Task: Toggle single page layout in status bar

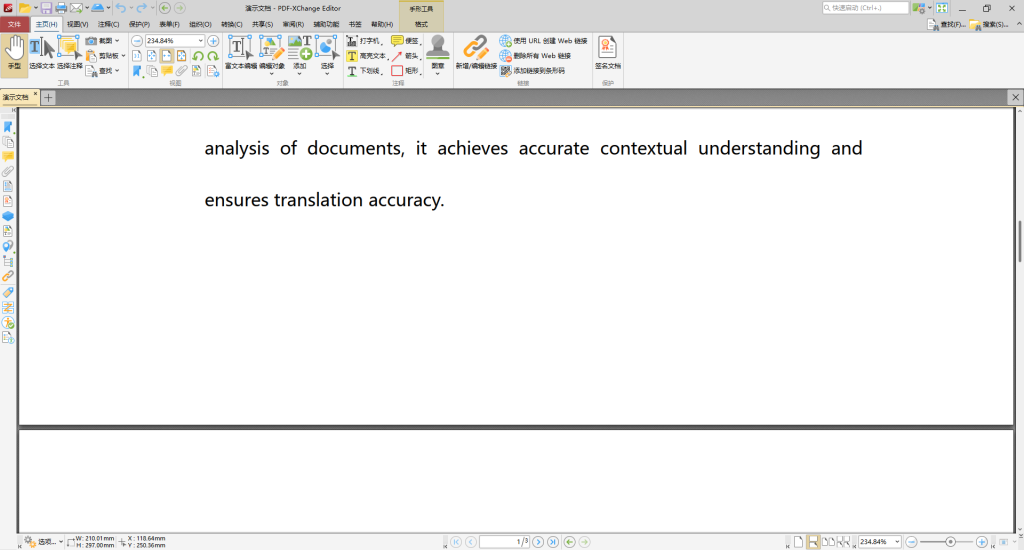Action: coord(798,541)
